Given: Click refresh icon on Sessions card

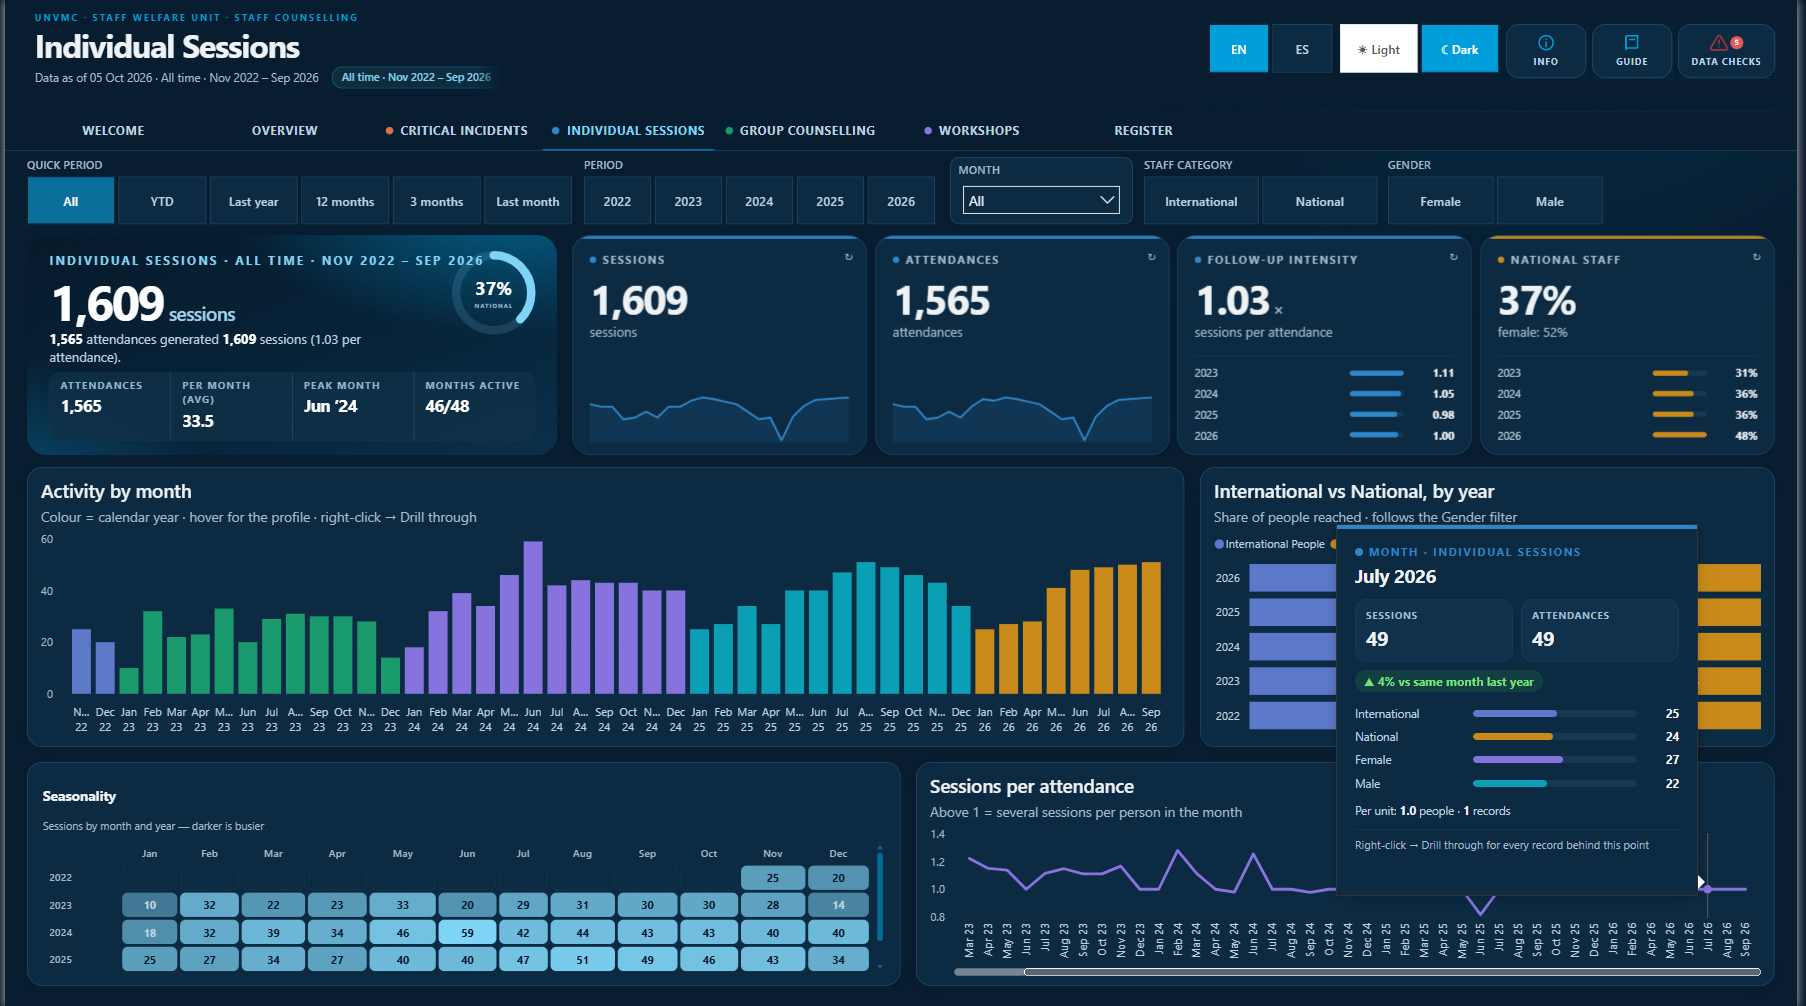Looking at the screenshot, I should 849,257.
